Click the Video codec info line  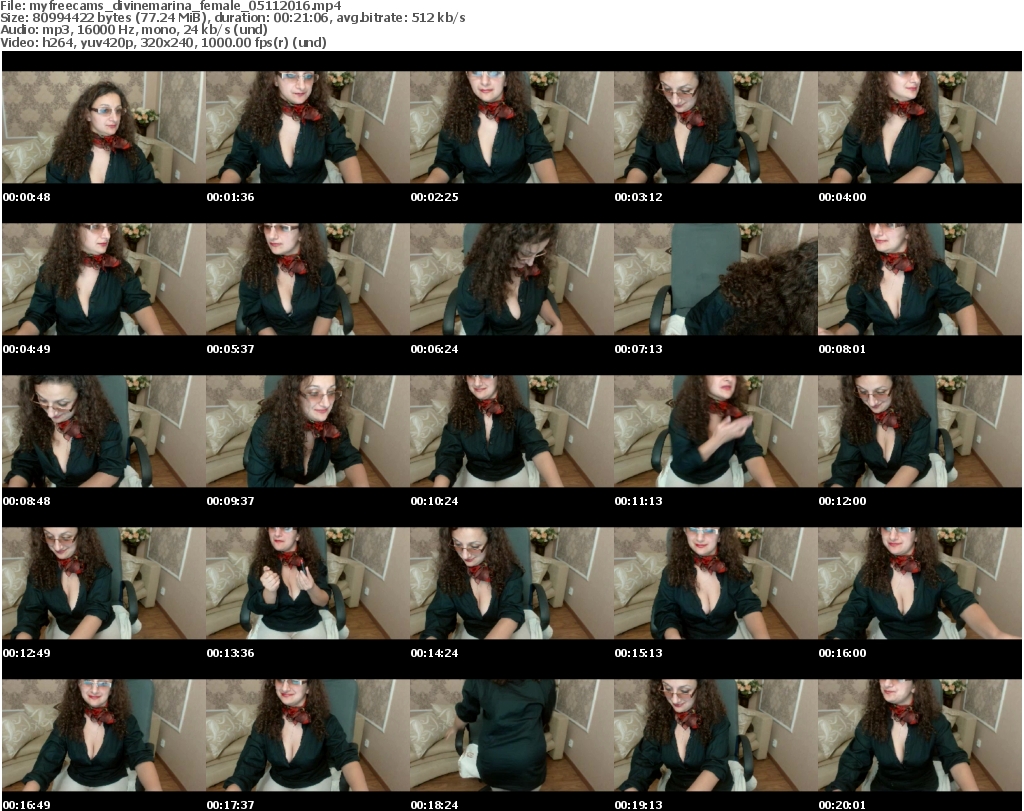164,42
